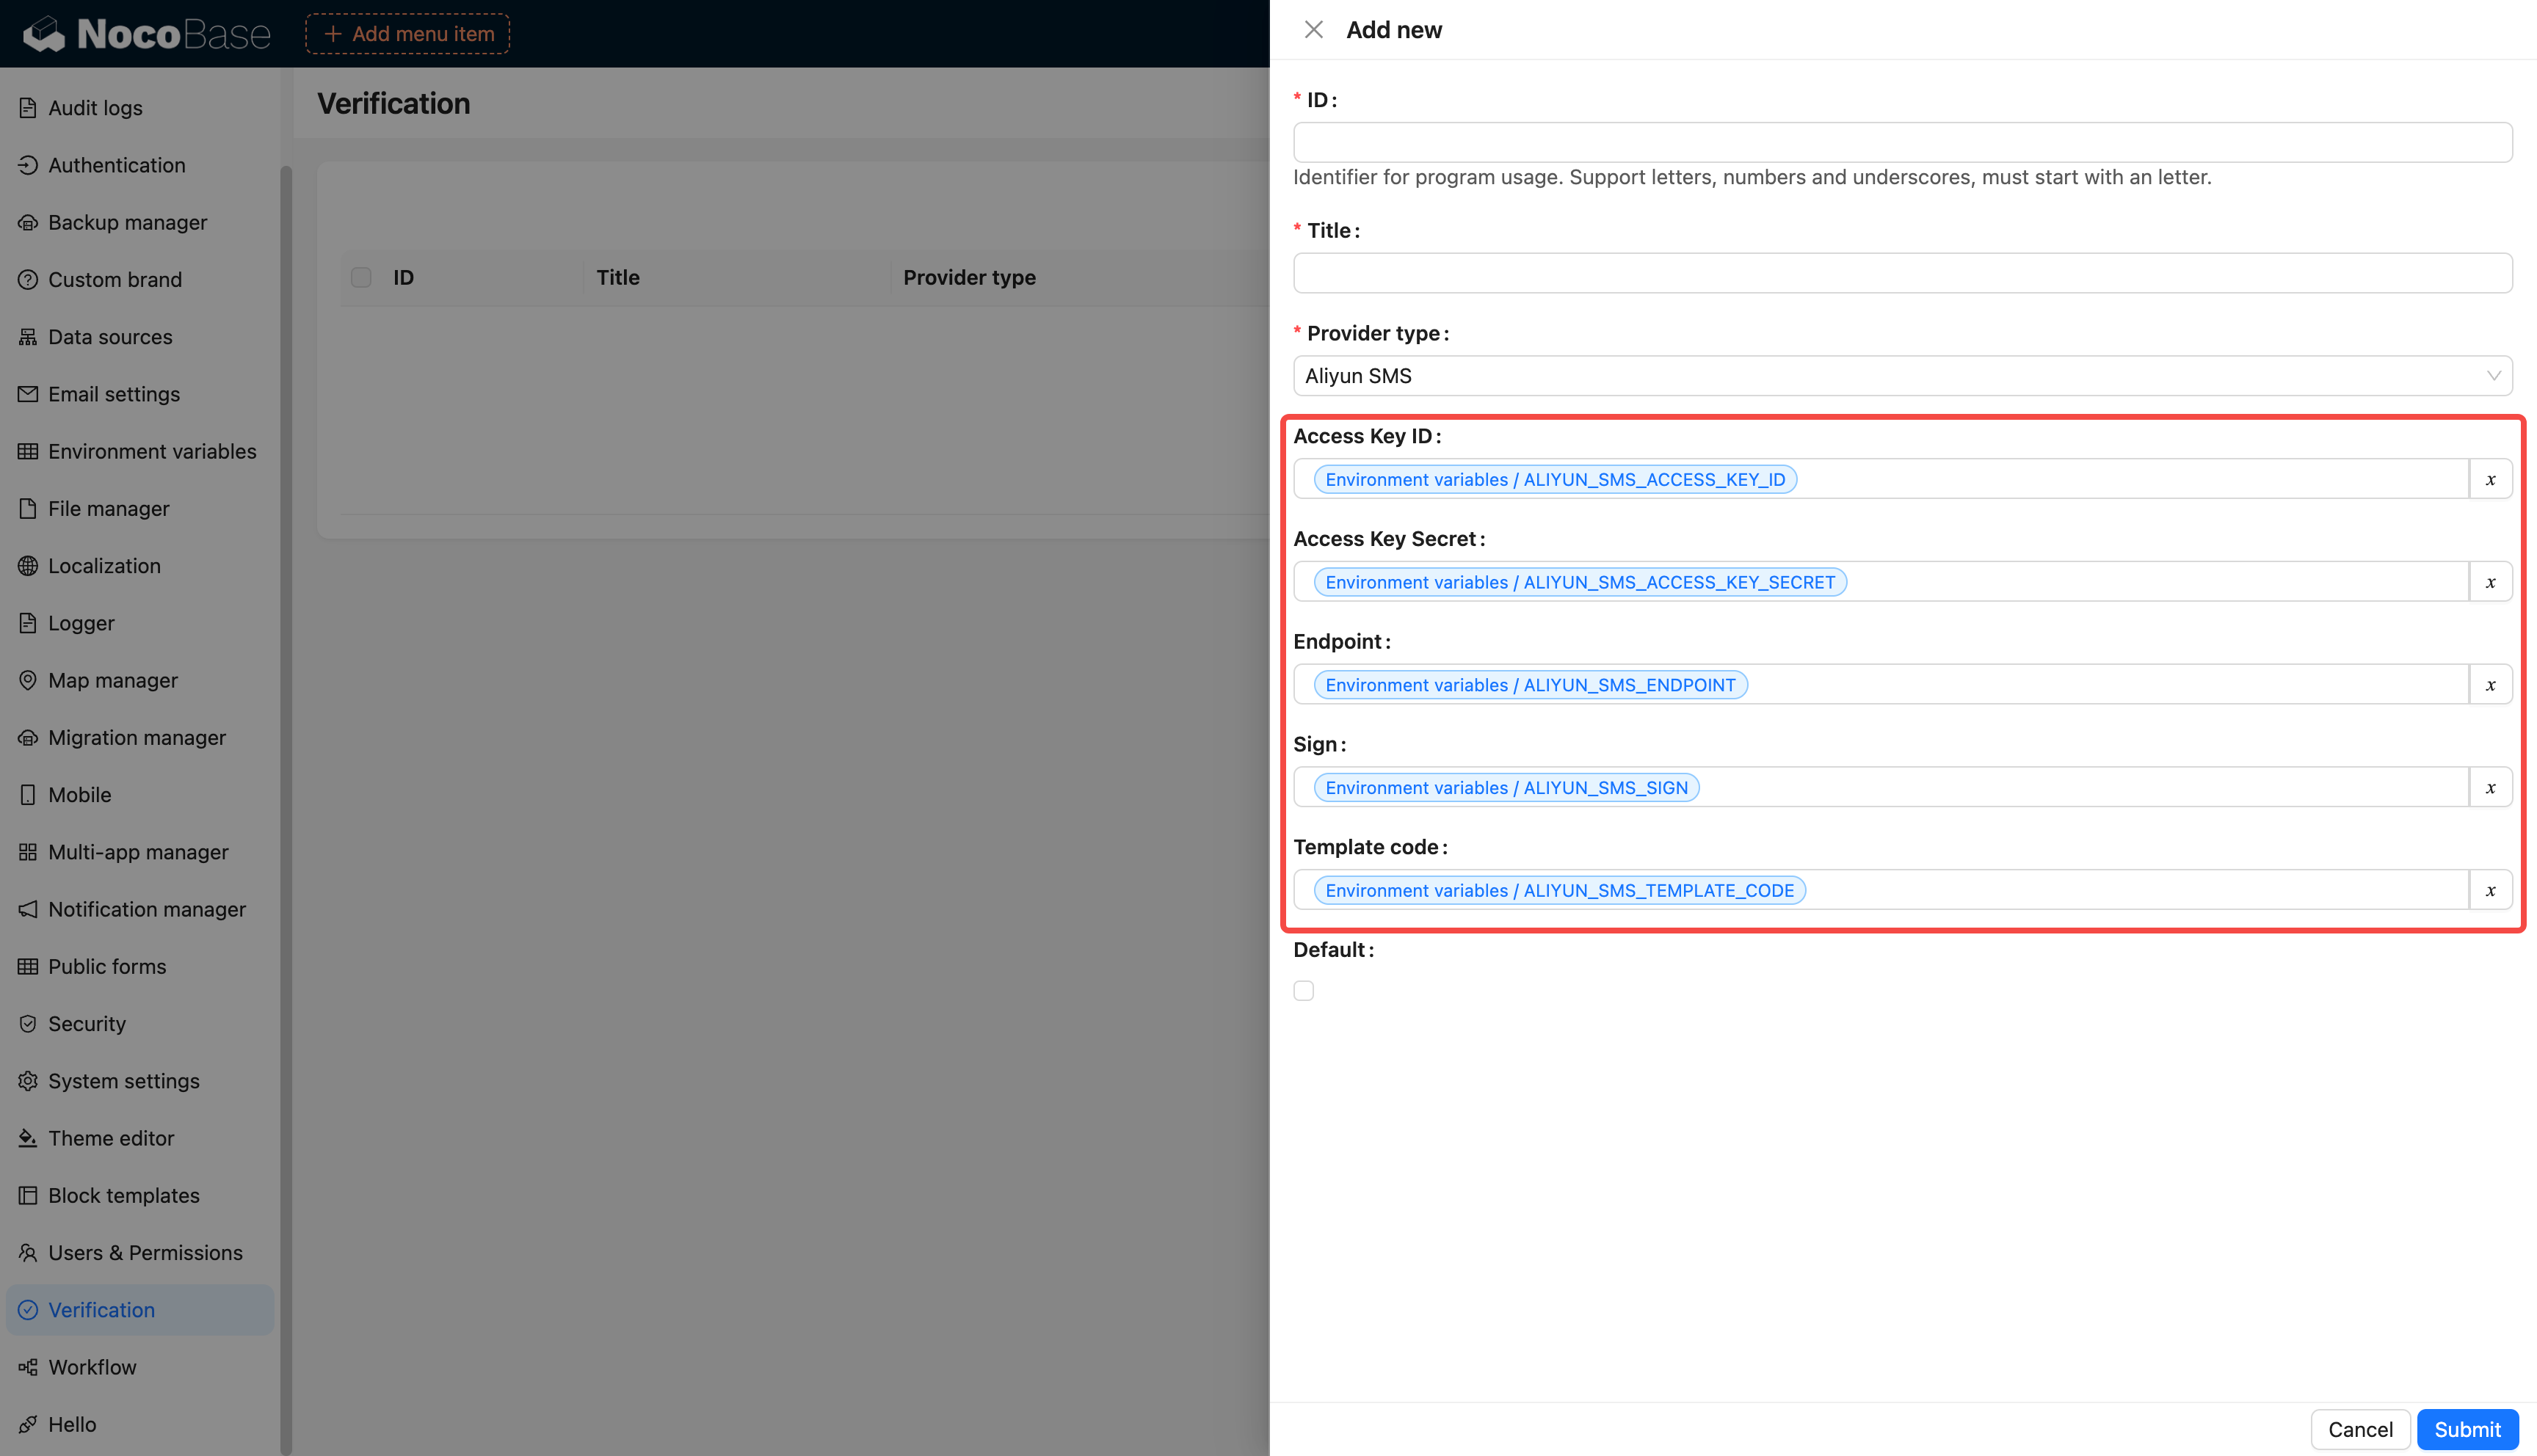The width and height of the screenshot is (2537, 1456).
Task: Click the variable x icon beside Template code
Action: 2490,890
